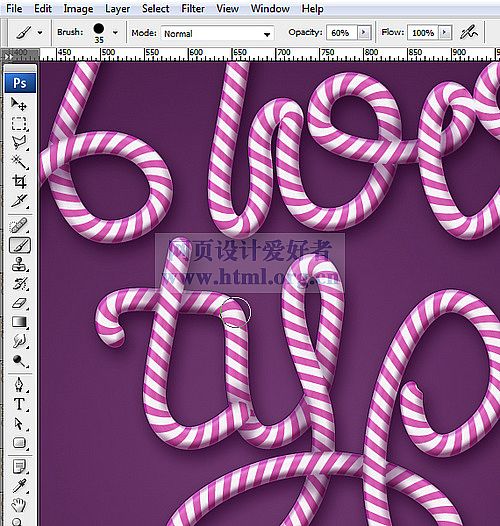Select the Rectangular Marquee tool
Image resolution: width=500 pixels, height=526 pixels.
coord(19,123)
